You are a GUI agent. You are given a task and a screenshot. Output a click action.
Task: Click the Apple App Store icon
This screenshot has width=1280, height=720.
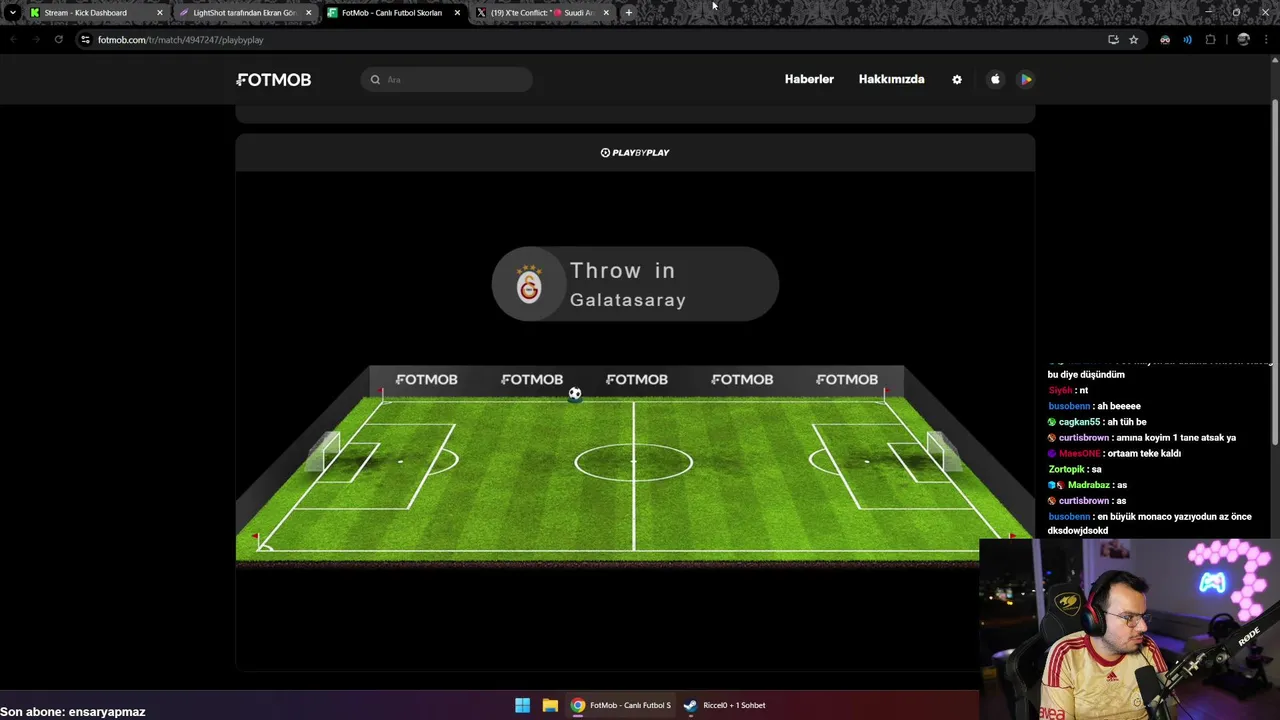point(995,79)
